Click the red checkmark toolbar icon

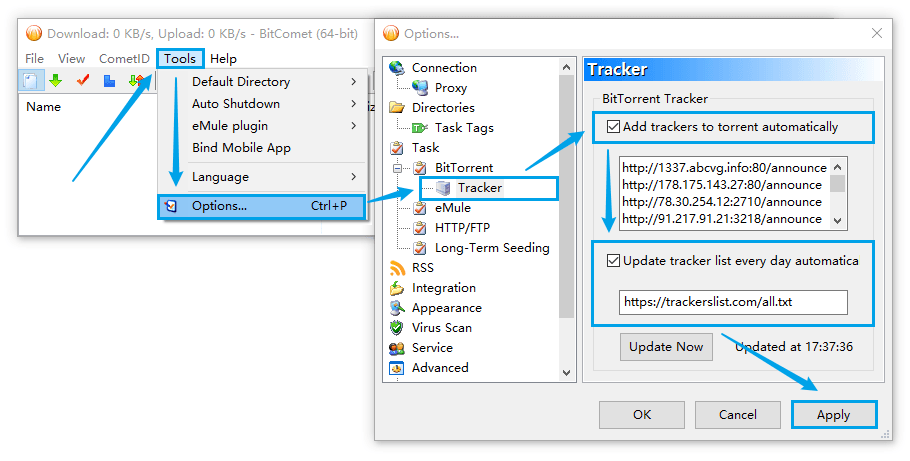click(83, 80)
